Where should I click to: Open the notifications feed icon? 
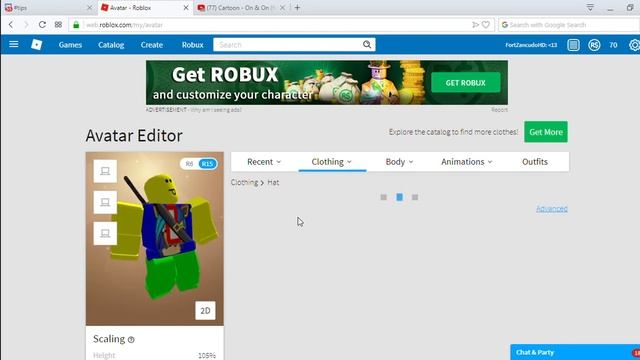coord(573,45)
